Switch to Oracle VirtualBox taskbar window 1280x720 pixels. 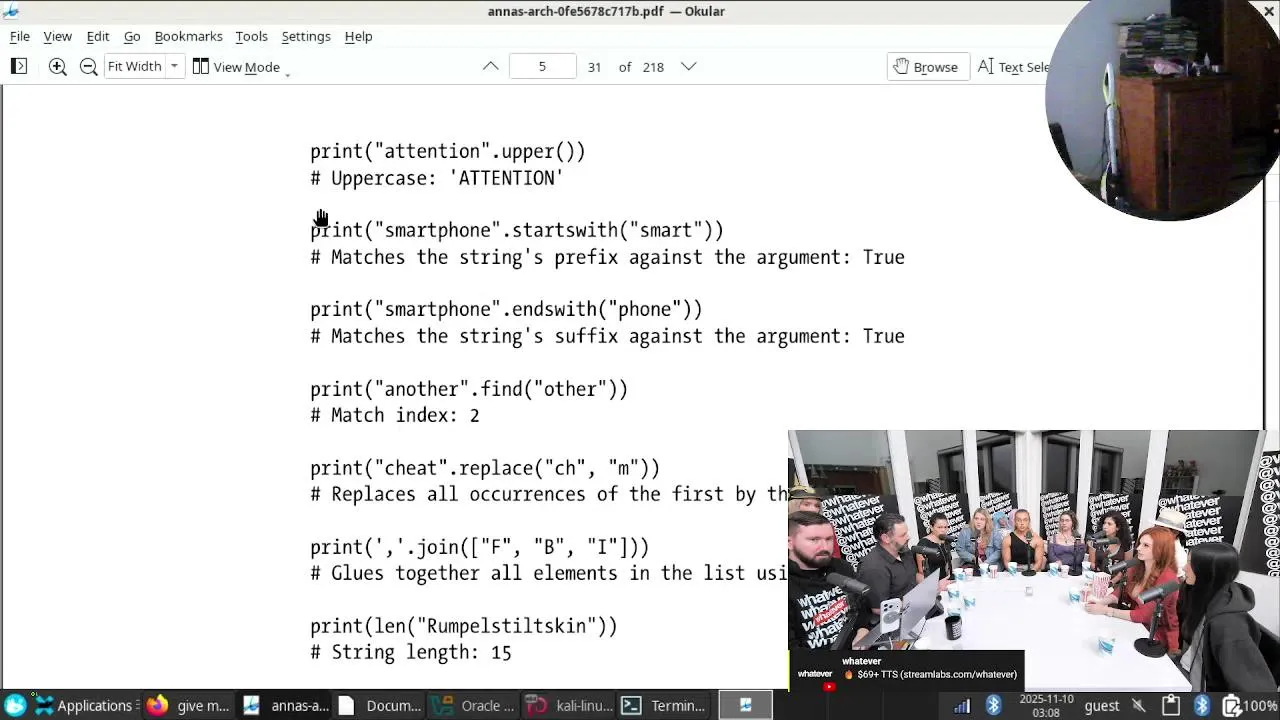(x=474, y=705)
